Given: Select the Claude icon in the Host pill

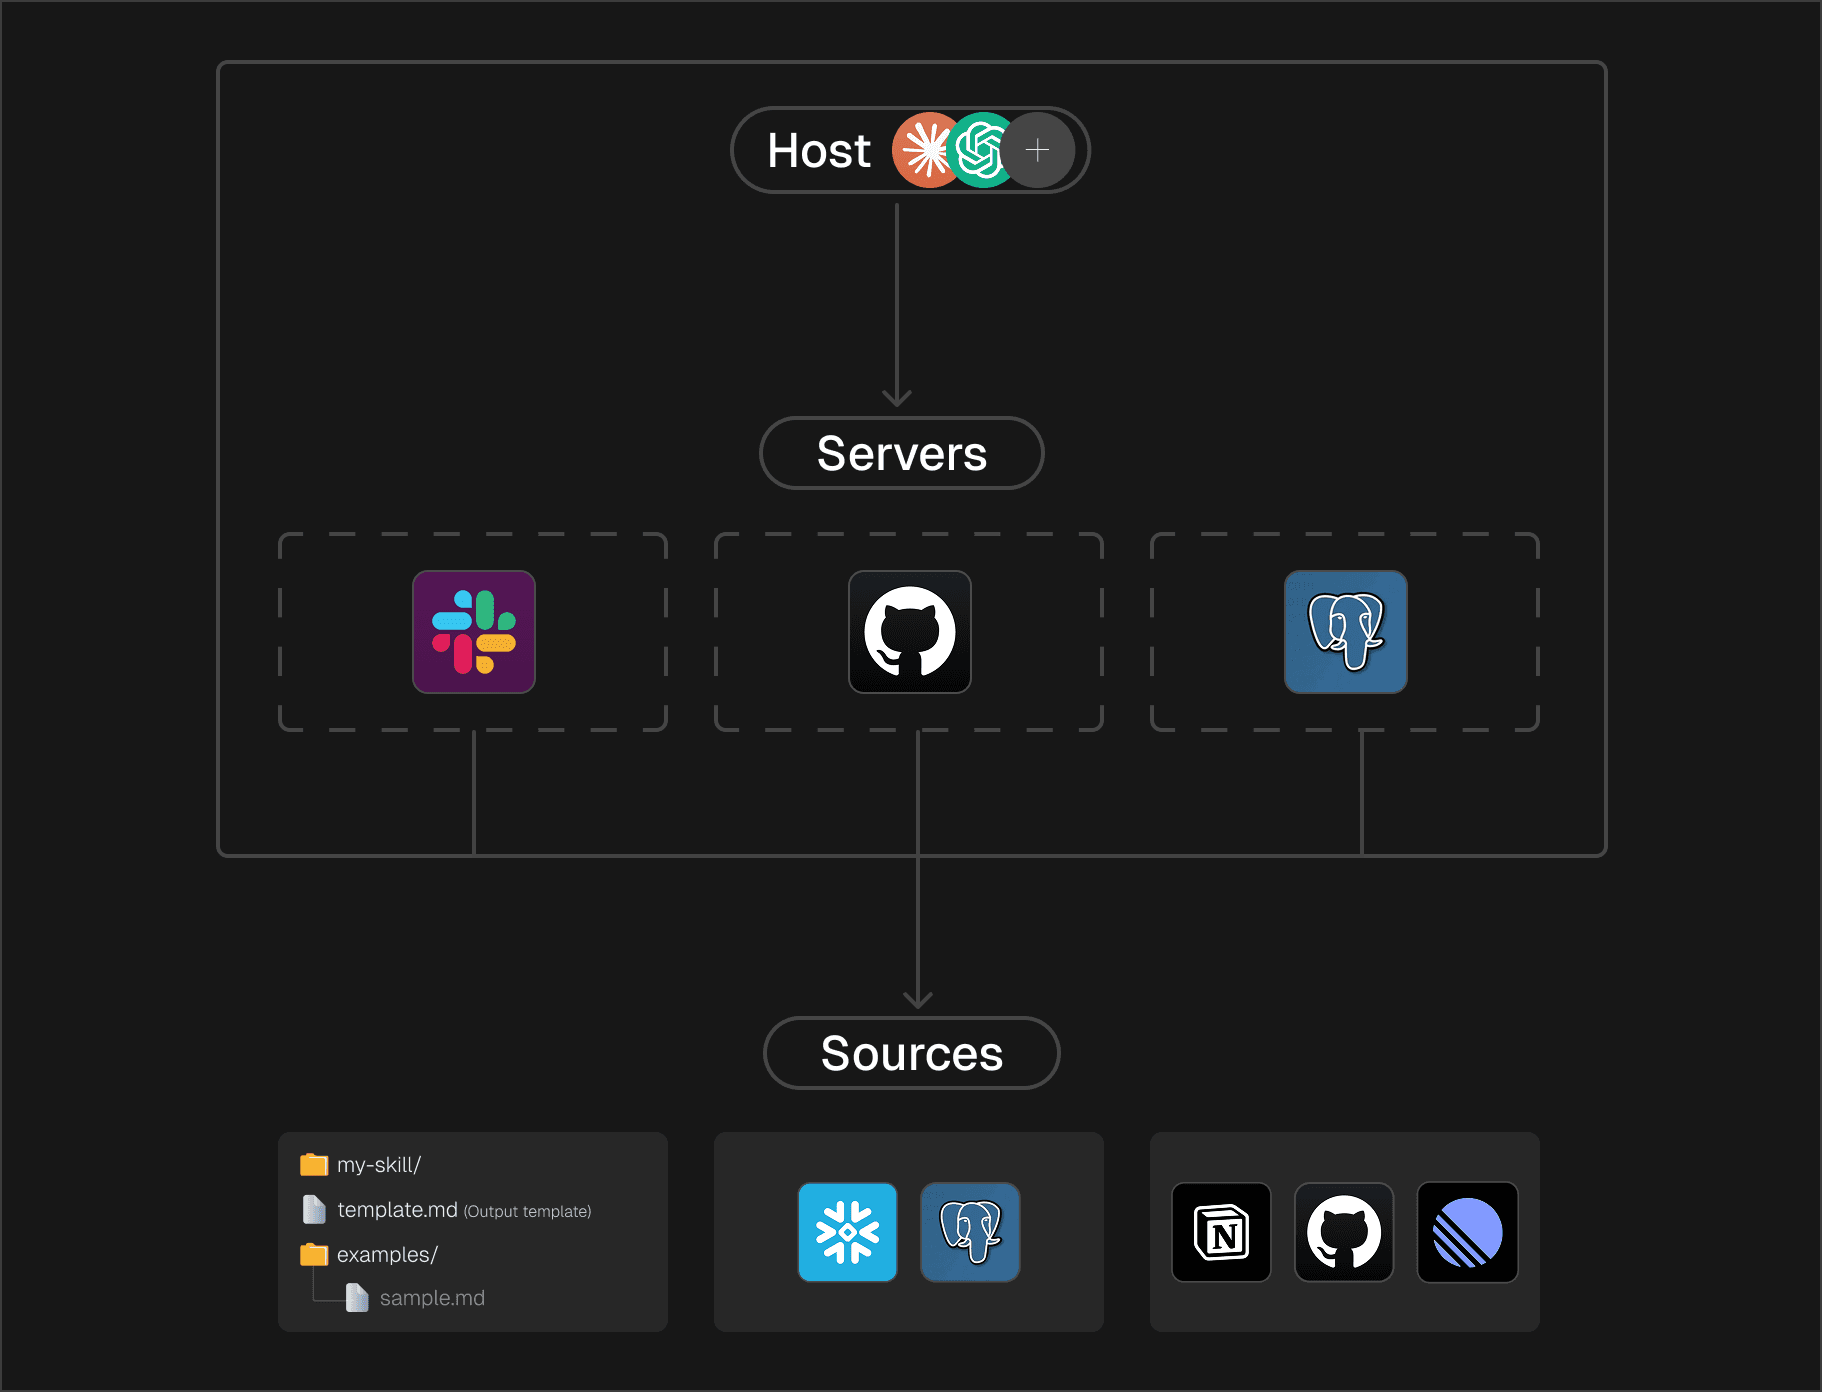Looking at the screenshot, I should point(925,150).
